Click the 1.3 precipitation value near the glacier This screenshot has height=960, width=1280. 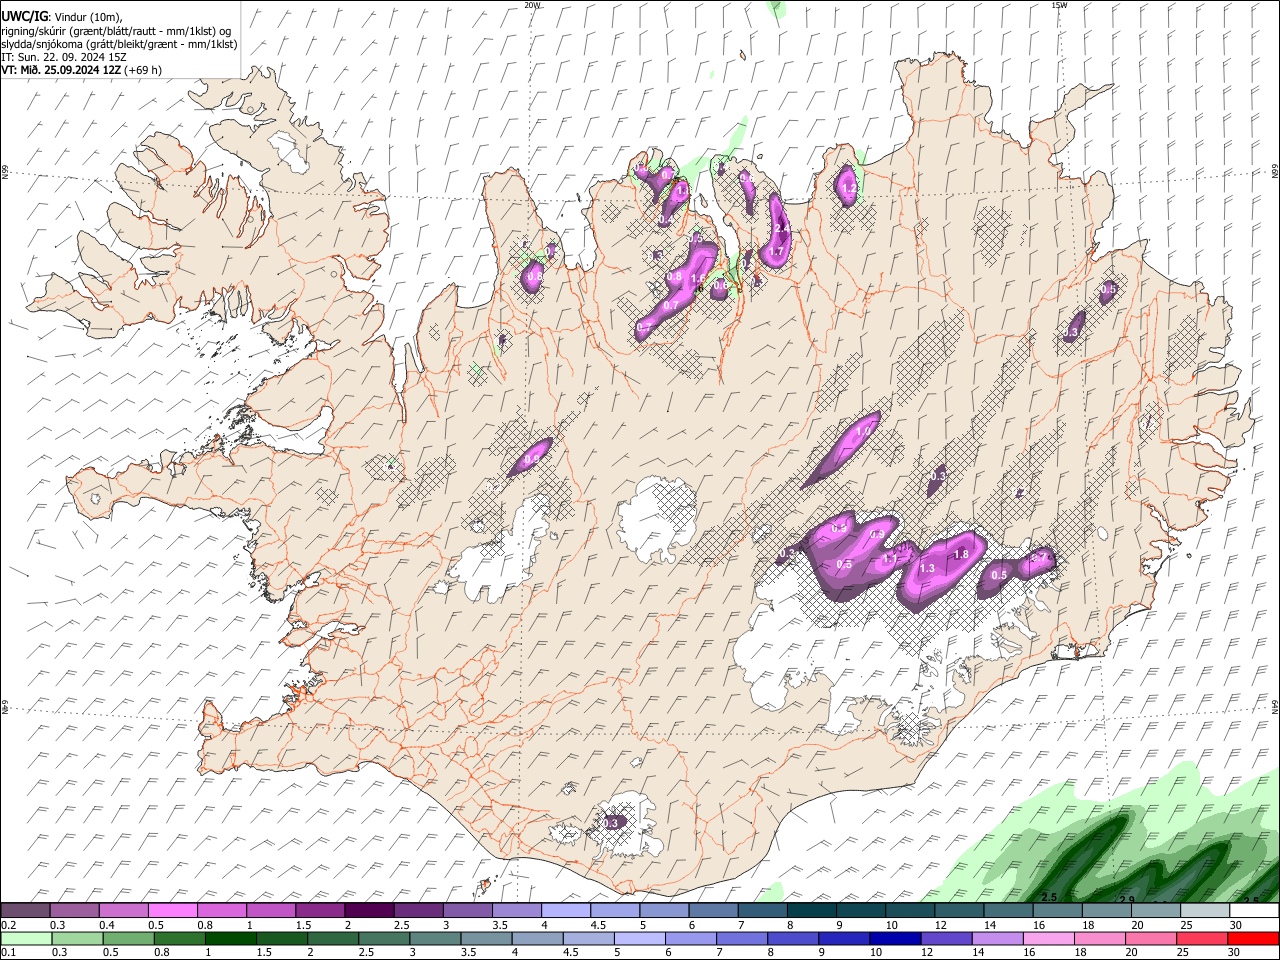(926, 568)
